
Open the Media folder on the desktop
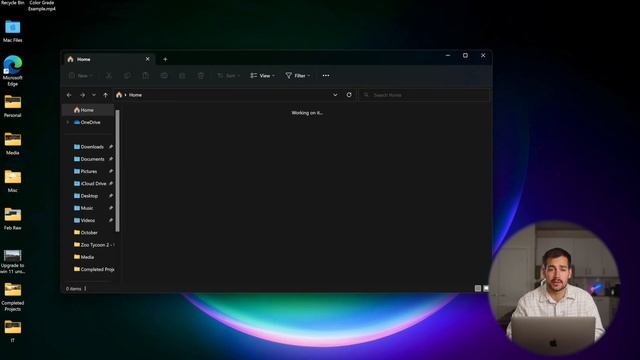coord(13,144)
